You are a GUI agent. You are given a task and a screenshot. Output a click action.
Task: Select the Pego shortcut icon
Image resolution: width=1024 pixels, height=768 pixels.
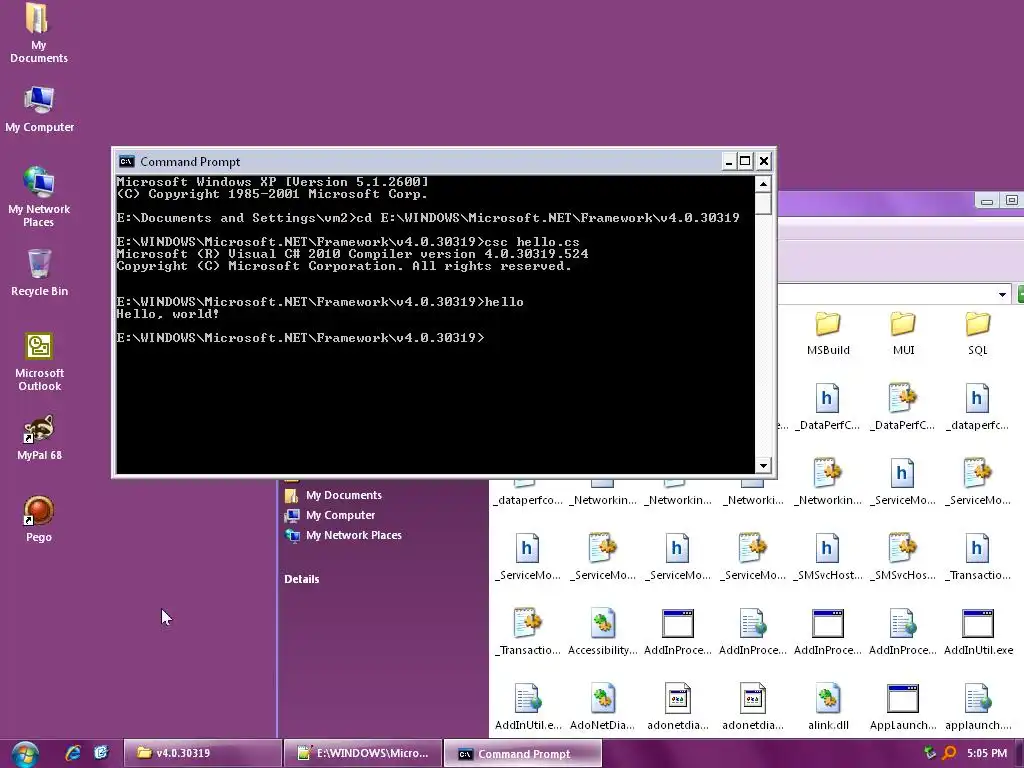coord(39,519)
